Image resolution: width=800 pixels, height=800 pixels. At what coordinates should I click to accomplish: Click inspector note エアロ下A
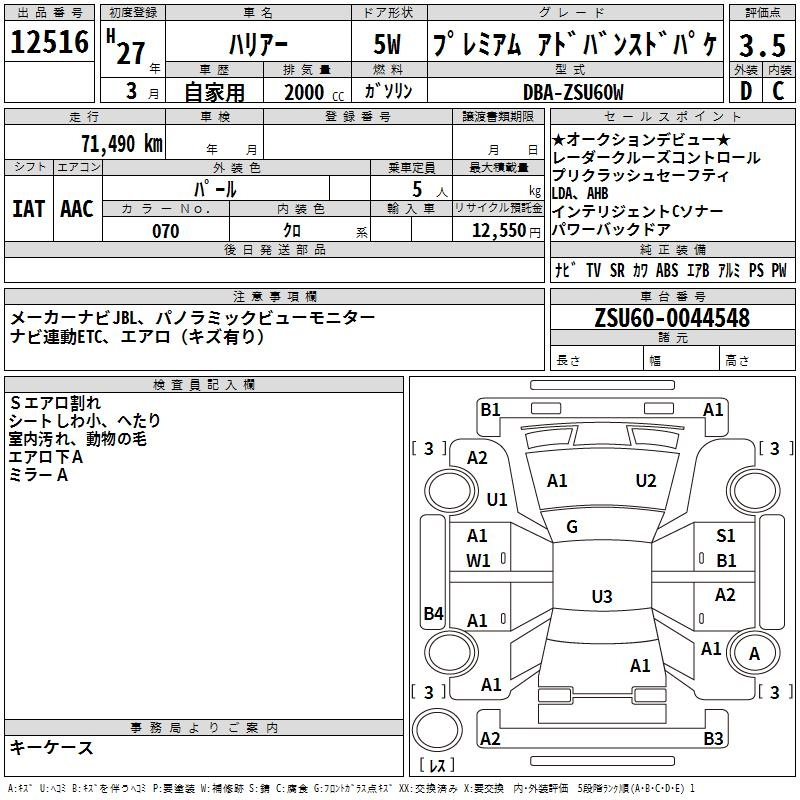46,457
